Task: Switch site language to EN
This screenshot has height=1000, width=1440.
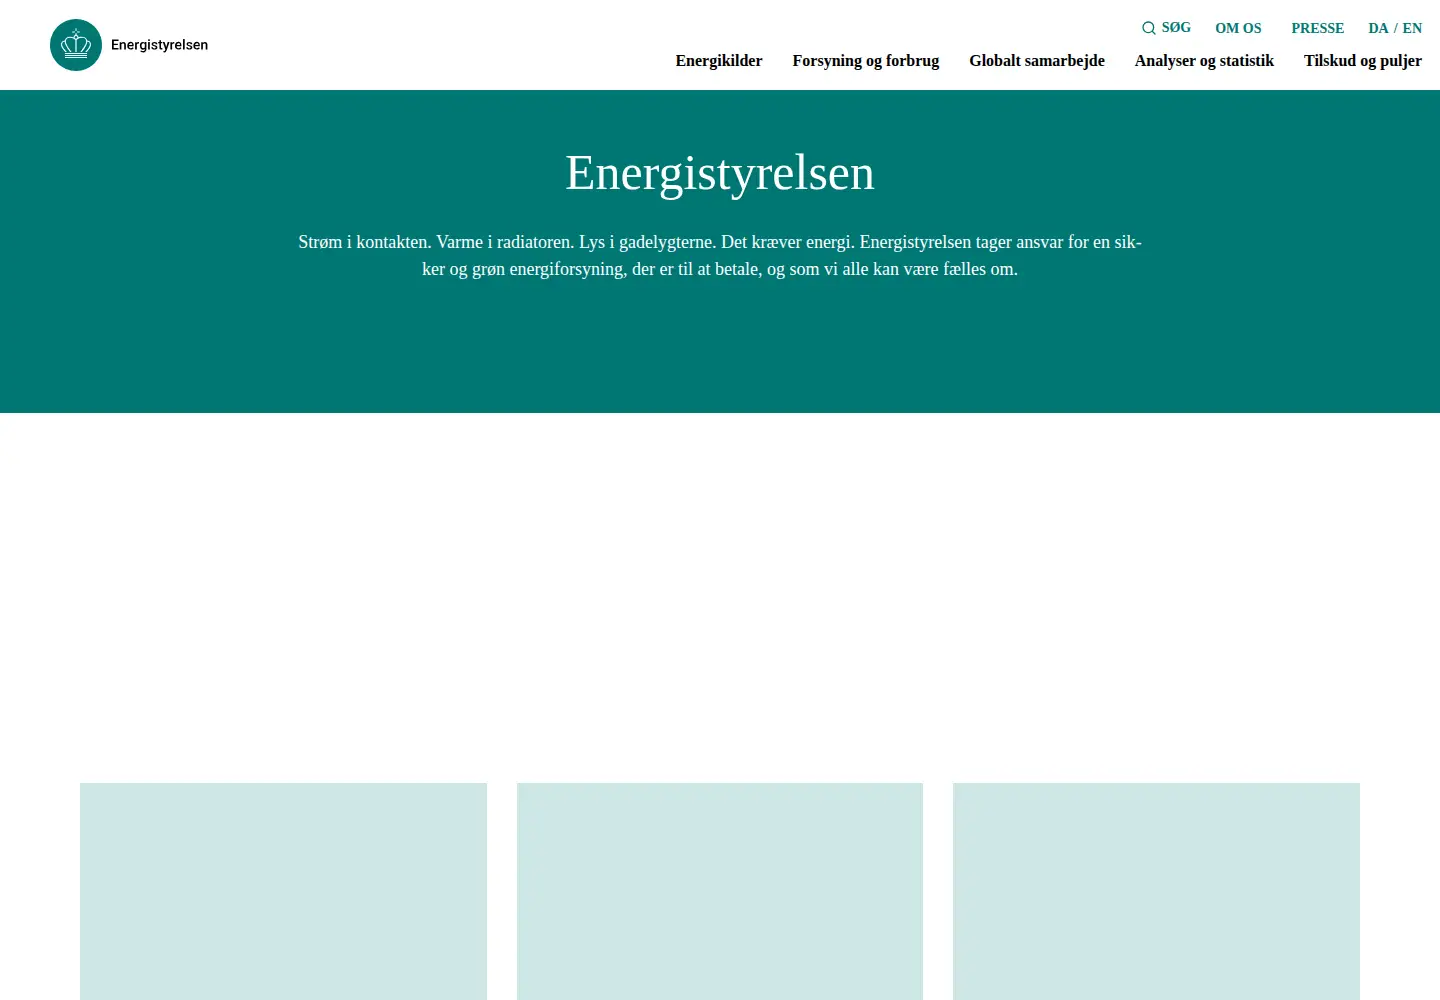Action: (x=1412, y=28)
